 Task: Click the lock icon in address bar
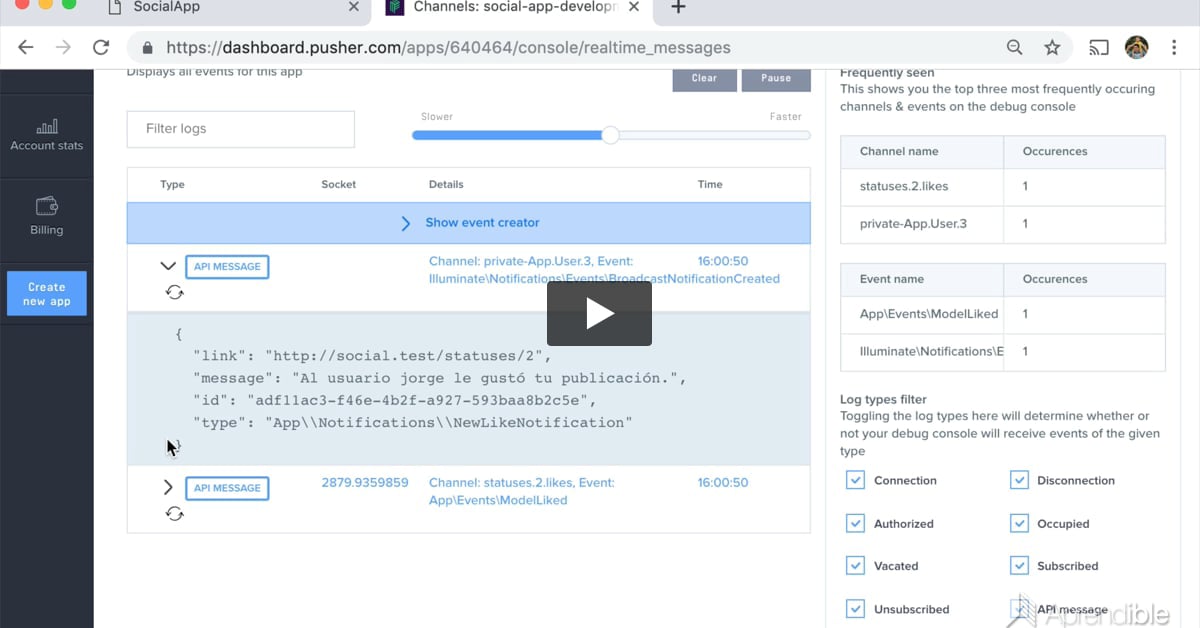pyautogui.click(x=148, y=47)
